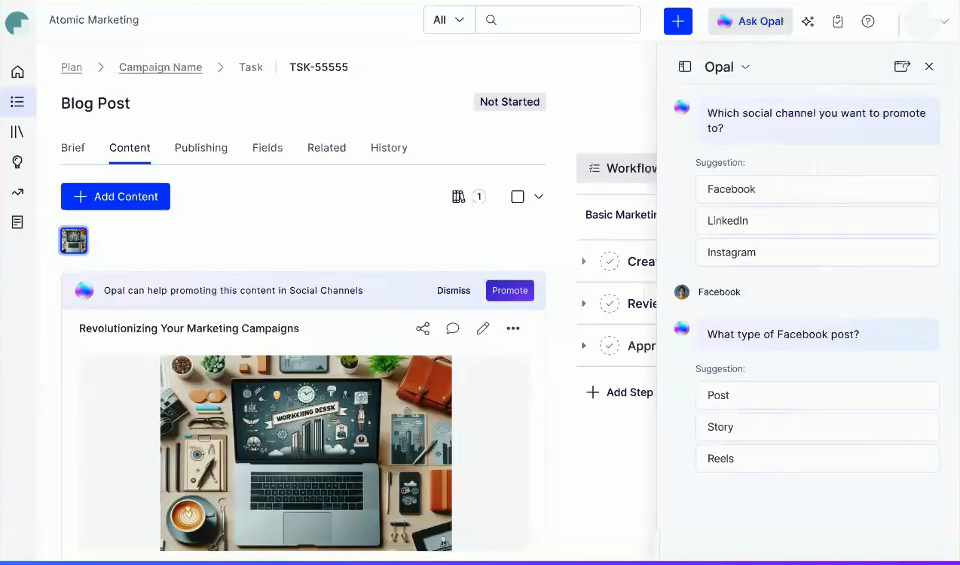Toggle the Opal panel sidebar layout icon
This screenshot has height=565, width=960.
(x=685, y=67)
